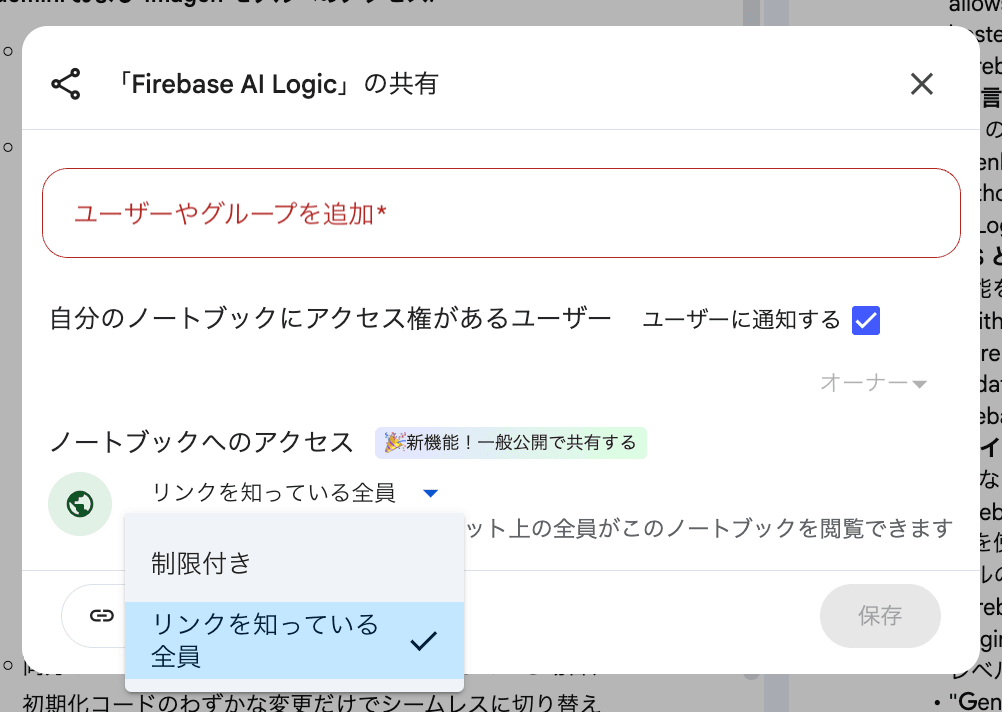Click the copy link chain icon button
This screenshot has height=712, width=1002.
click(101, 615)
